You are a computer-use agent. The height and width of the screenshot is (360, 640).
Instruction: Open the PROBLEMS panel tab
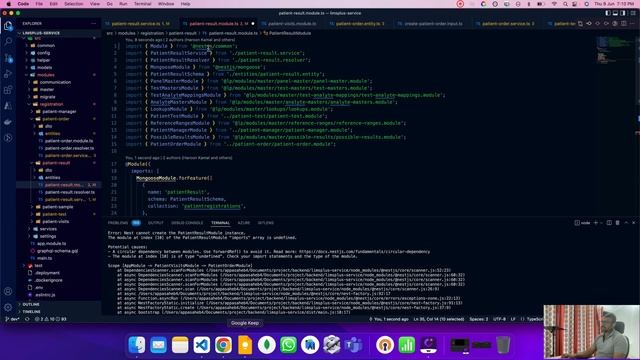pos(118,223)
